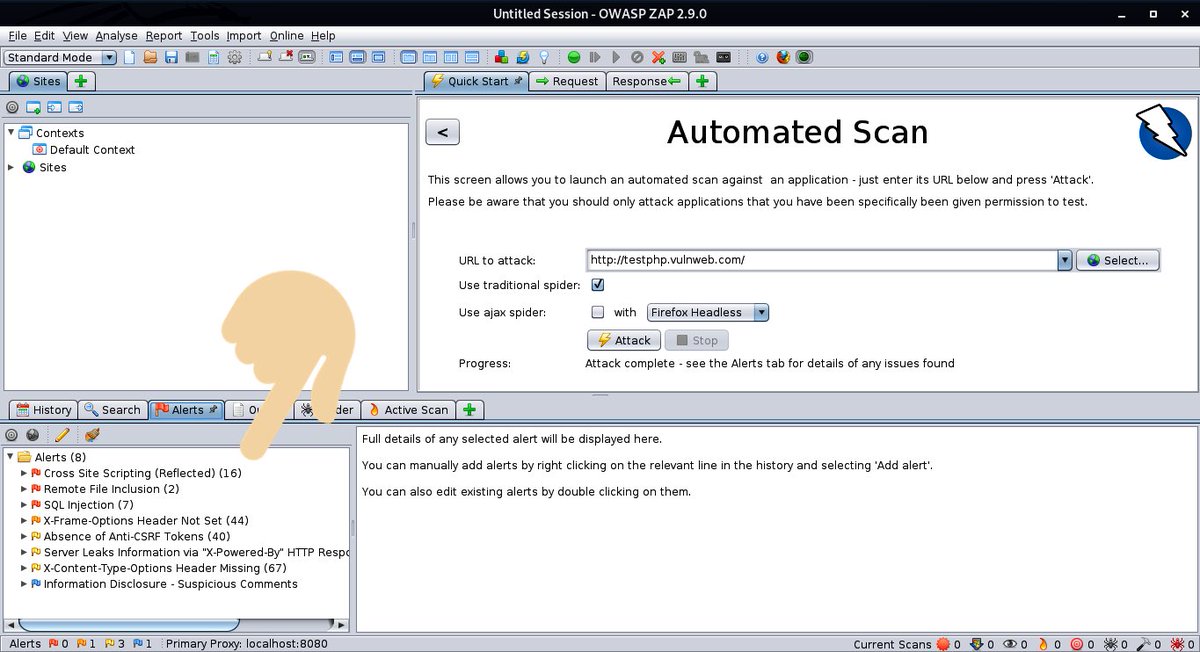Click the Open Session folder icon

point(150,57)
